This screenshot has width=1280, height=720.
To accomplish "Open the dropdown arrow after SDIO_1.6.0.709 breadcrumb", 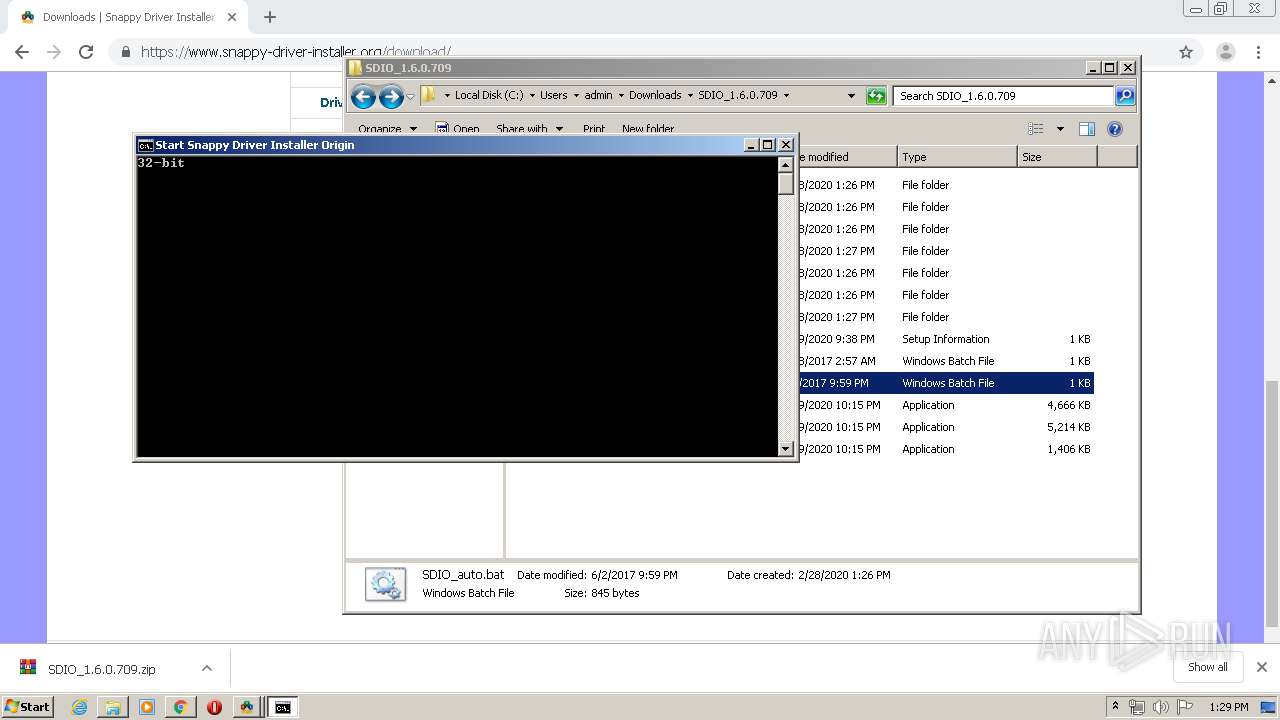I will 786,96.
